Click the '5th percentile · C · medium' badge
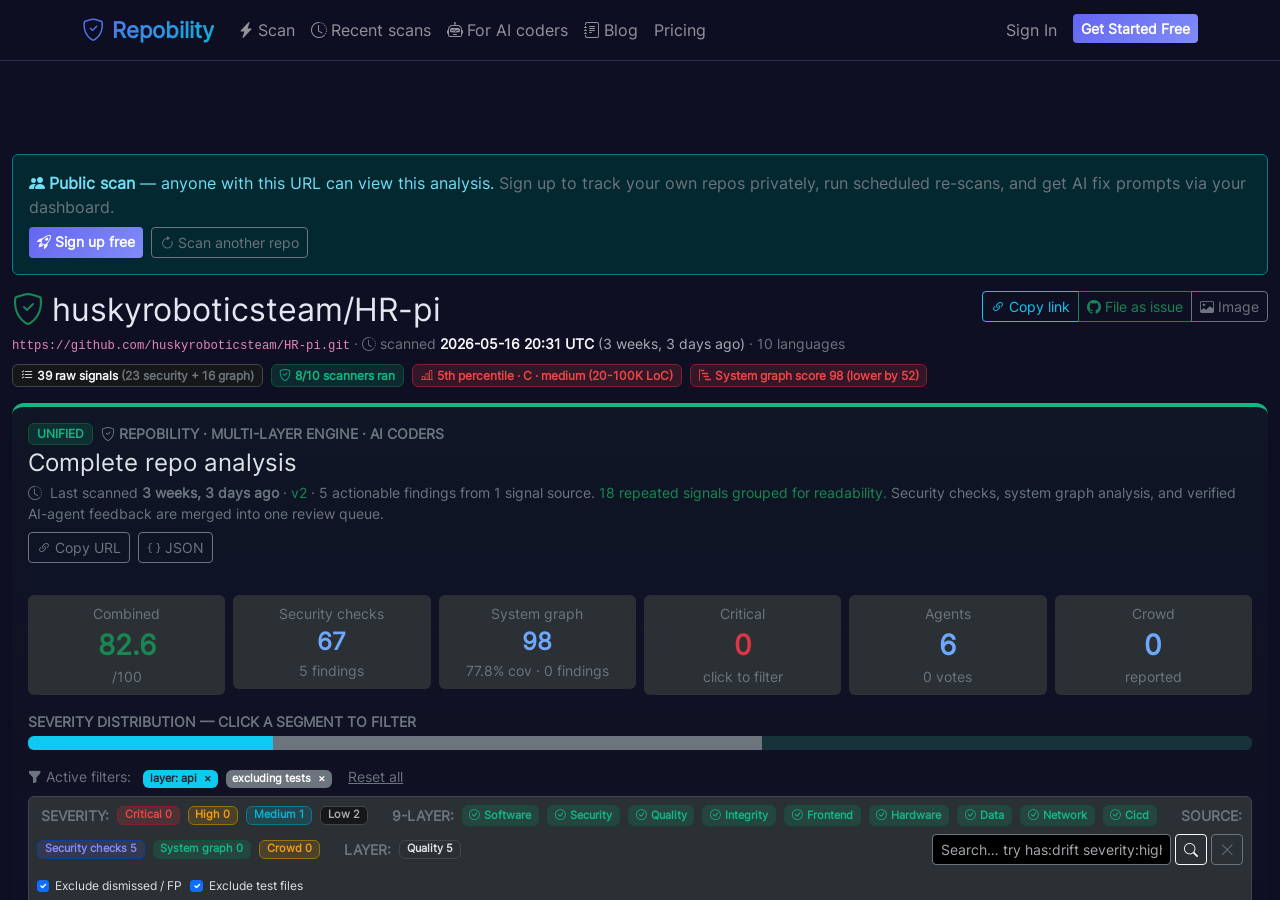Screen dimensions: 1280x900 click(x=547, y=376)
